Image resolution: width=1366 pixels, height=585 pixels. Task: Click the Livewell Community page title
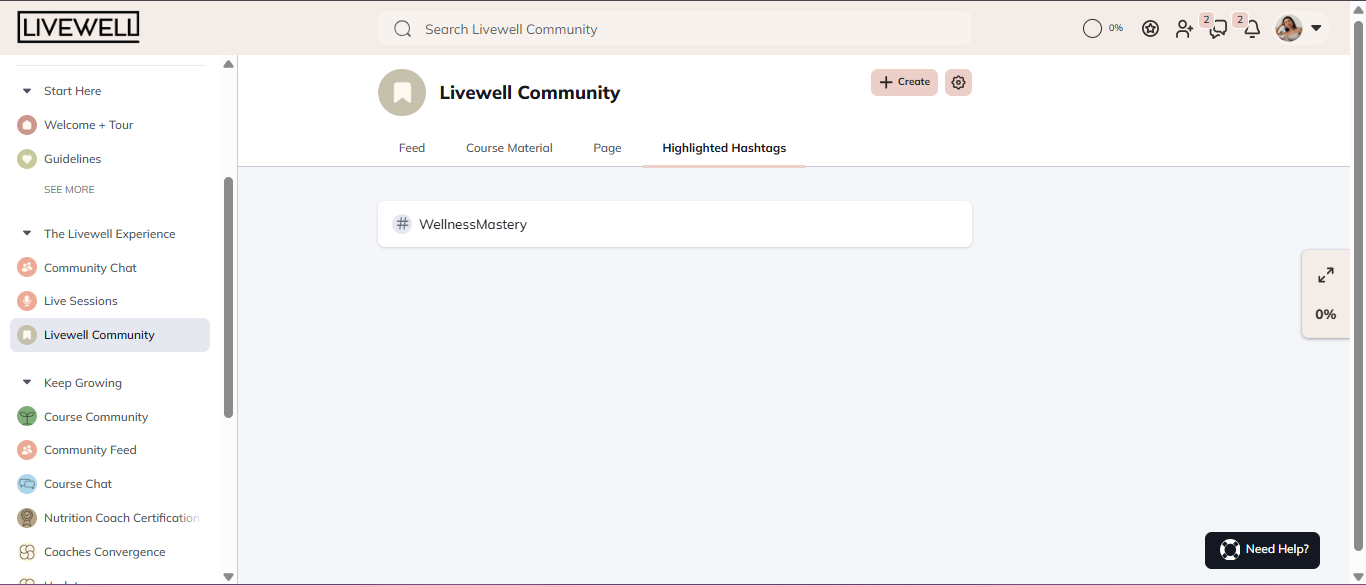point(530,93)
